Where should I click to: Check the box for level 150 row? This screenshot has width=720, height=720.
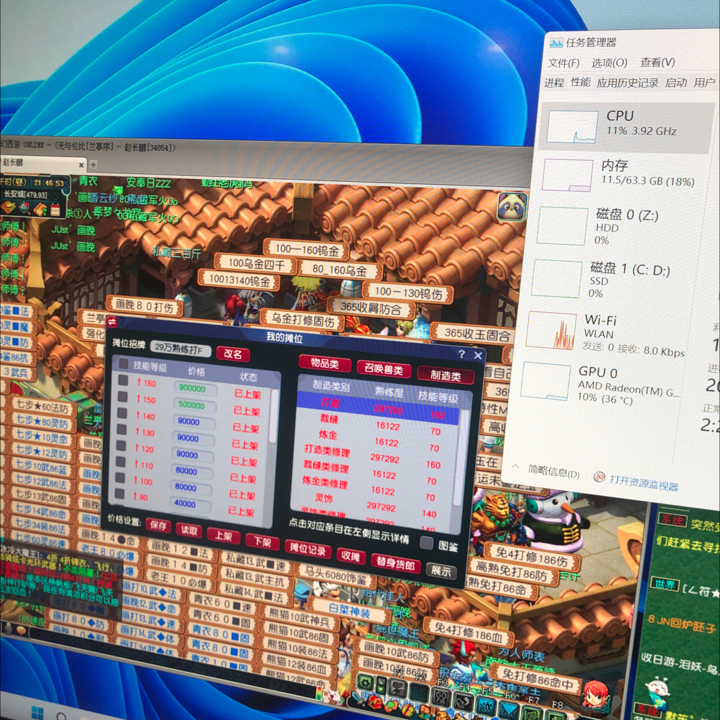coord(122,396)
